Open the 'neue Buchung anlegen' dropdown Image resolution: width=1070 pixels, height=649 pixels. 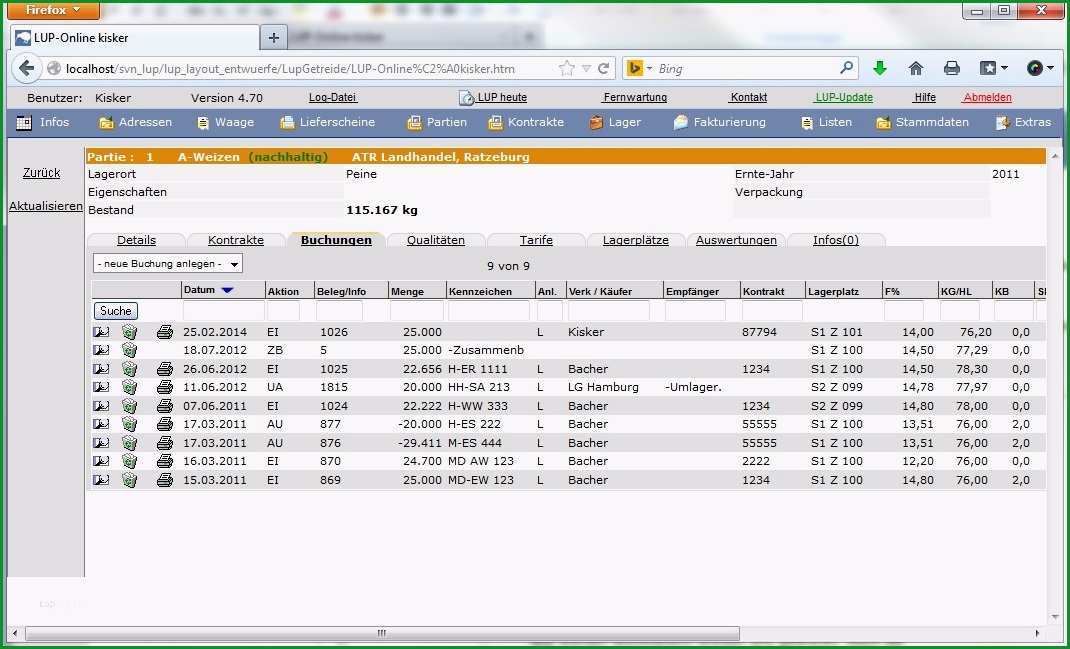click(x=168, y=263)
